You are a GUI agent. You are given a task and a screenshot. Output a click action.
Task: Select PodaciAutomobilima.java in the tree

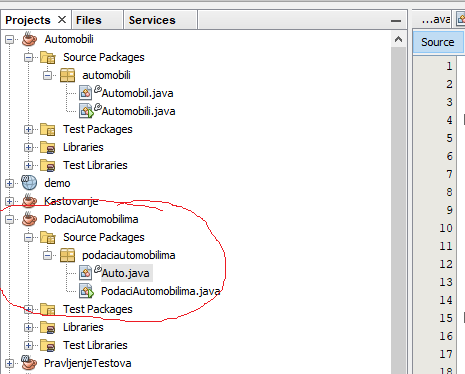click(161, 291)
